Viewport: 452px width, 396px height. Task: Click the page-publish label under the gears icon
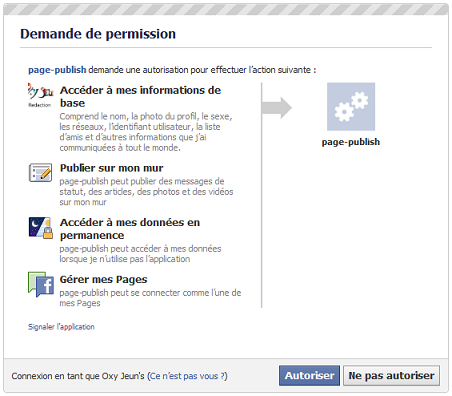(351, 142)
